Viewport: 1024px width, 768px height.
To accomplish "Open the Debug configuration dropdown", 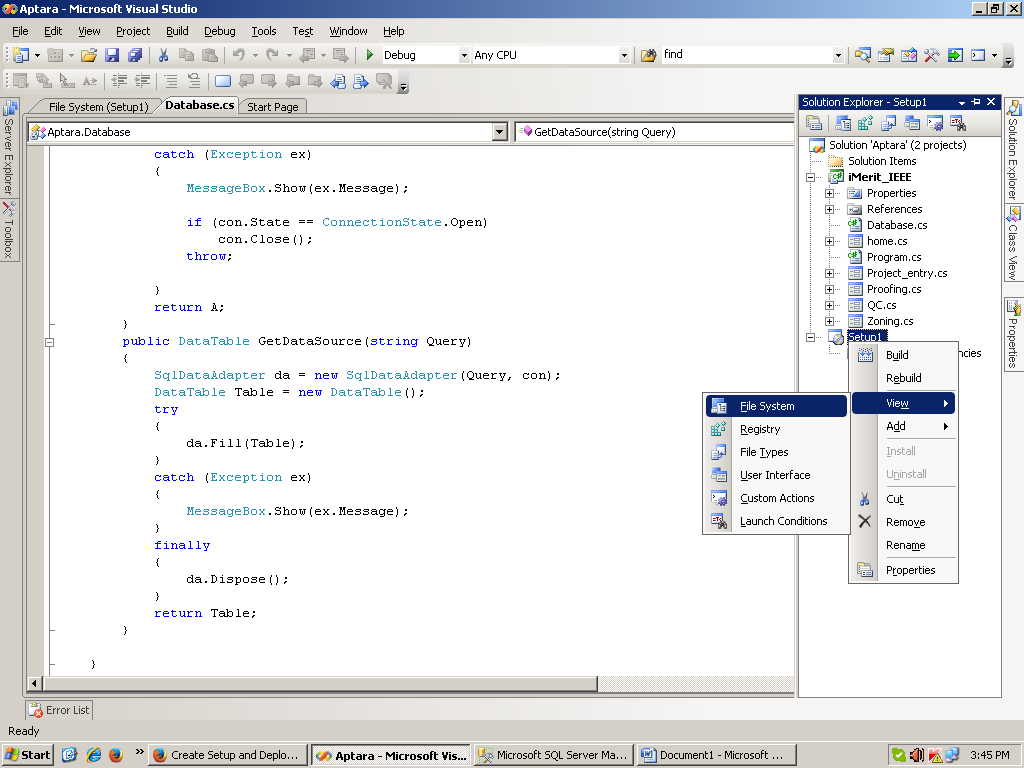I will coord(464,56).
